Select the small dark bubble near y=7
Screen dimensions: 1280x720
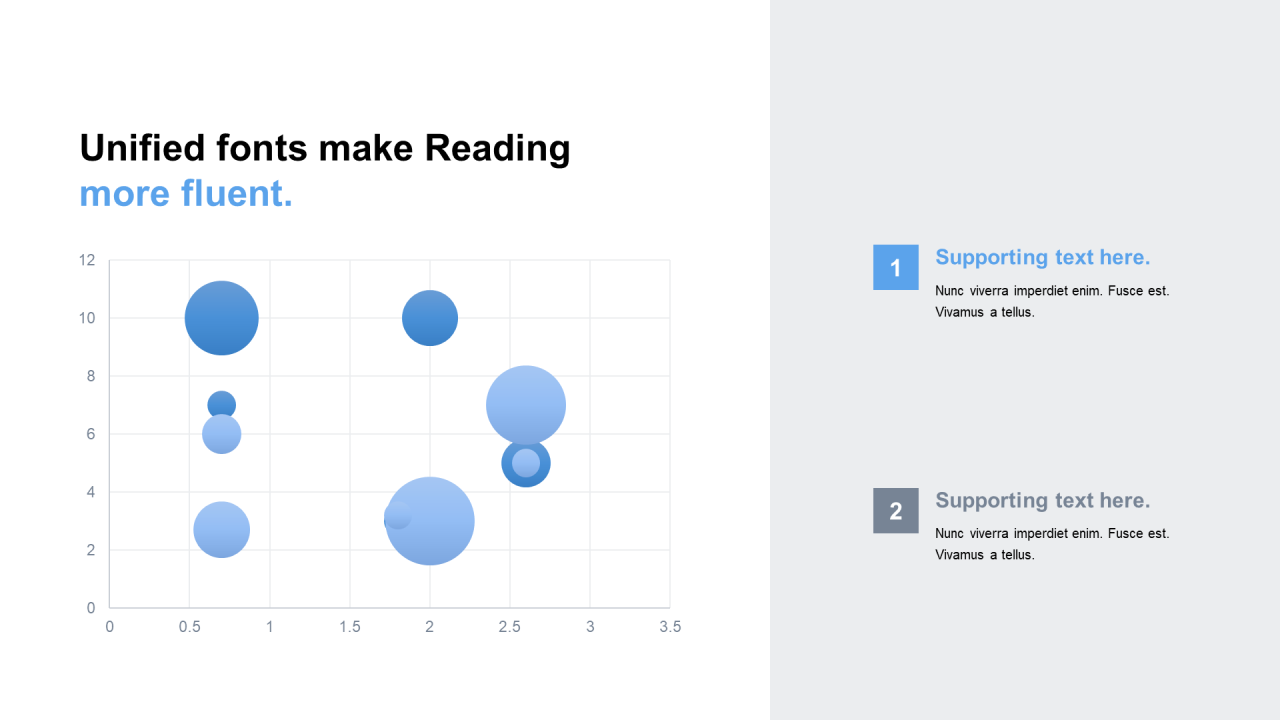tap(222, 403)
